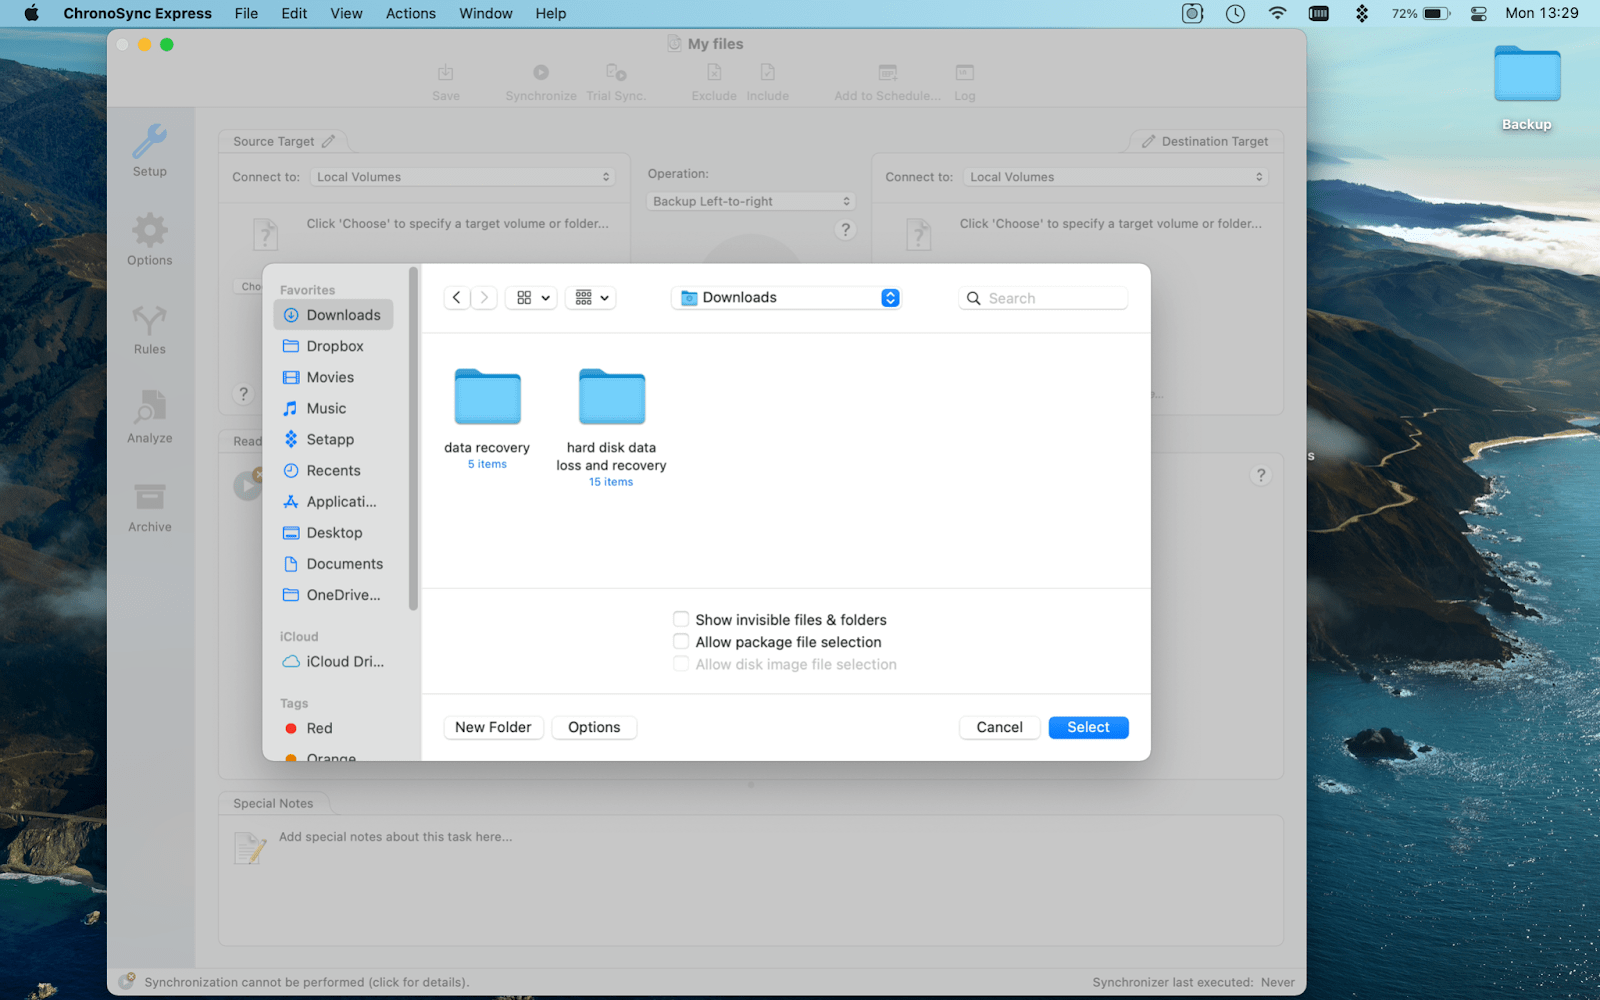Click the Add to Schedule toolbar icon
1600x1000 pixels.
(x=888, y=73)
